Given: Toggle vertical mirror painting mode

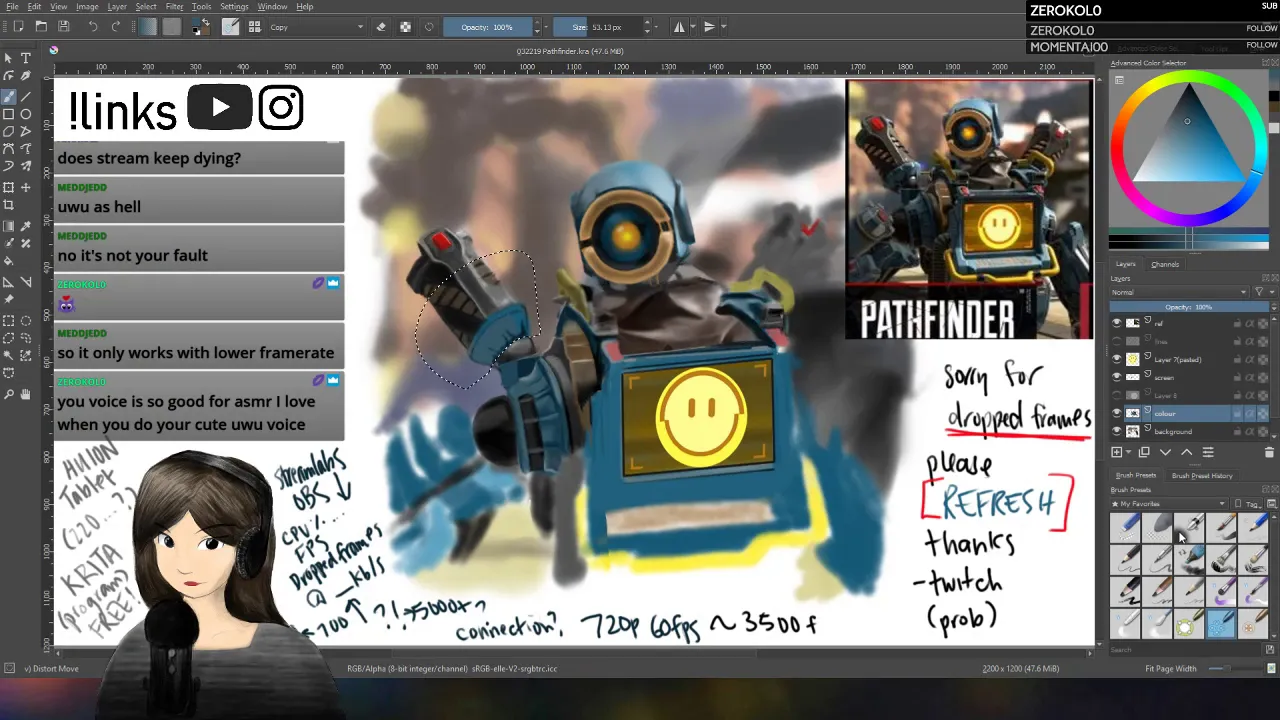Looking at the screenshot, I should pyautogui.click(x=710, y=27).
